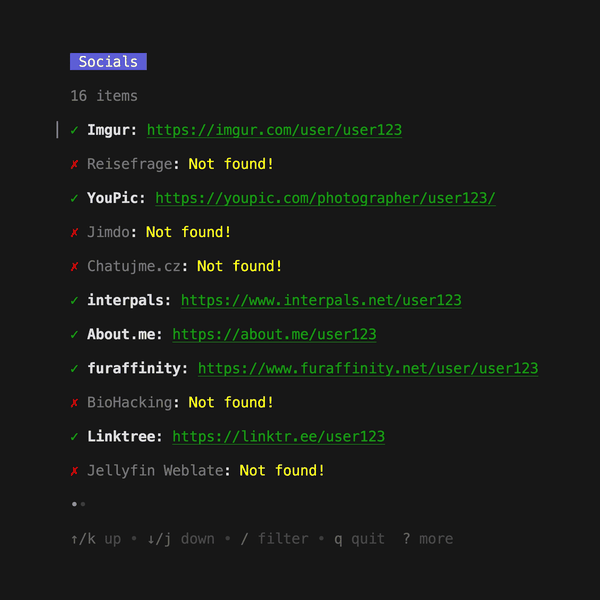
Task: Click the red X beside Jimdo
Action: tap(75, 232)
